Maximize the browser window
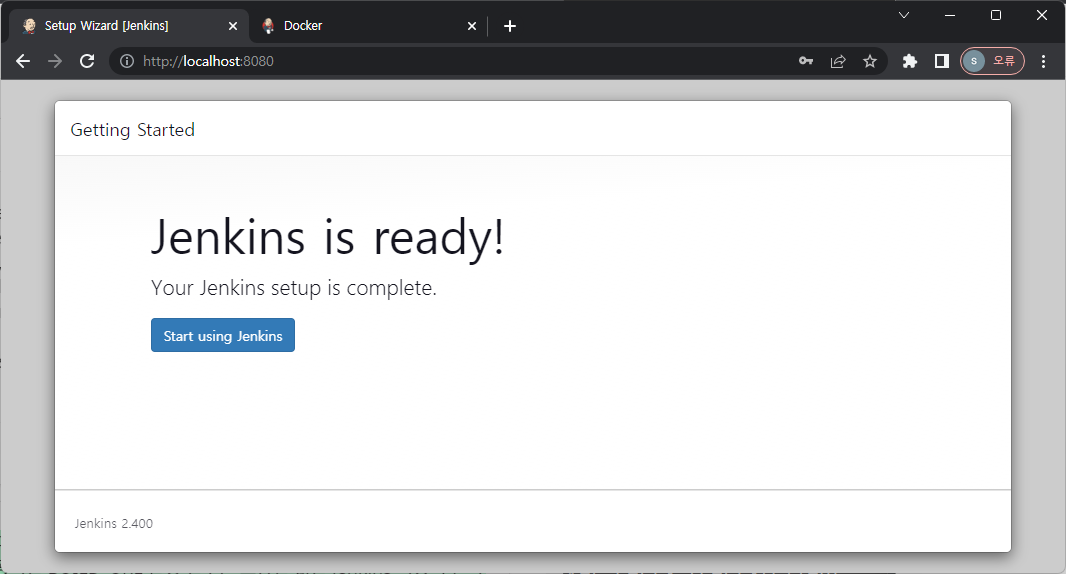This screenshot has width=1066, height=574. 996,15
